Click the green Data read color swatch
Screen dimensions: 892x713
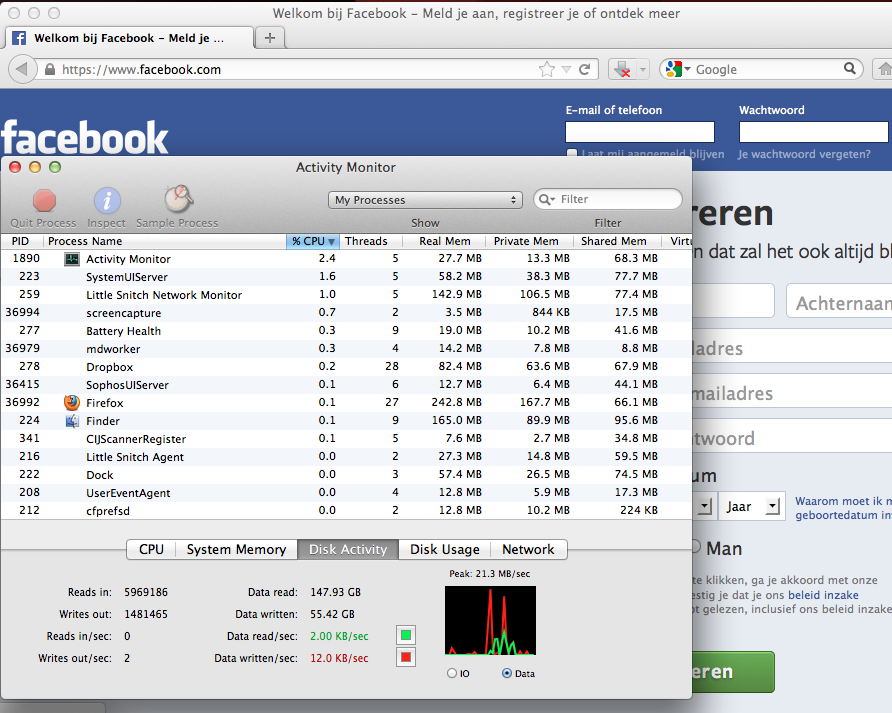pyautogui.click(x=406, y=635)
